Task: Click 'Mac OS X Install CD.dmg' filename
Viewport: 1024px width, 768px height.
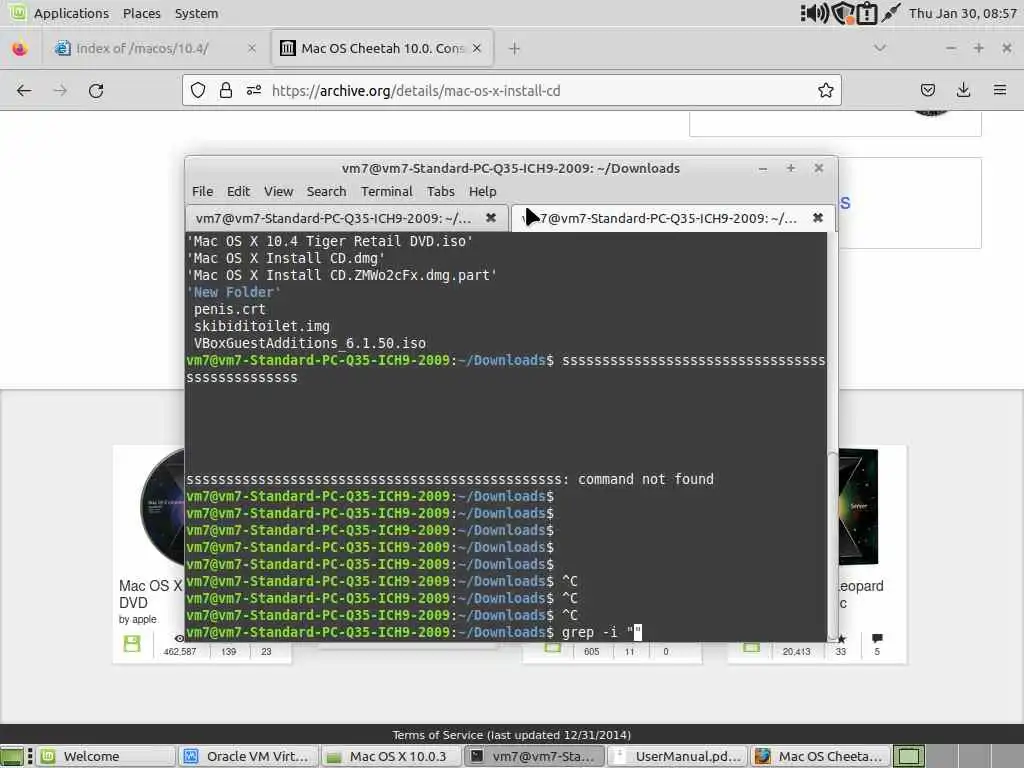Action: click(285, 258)
